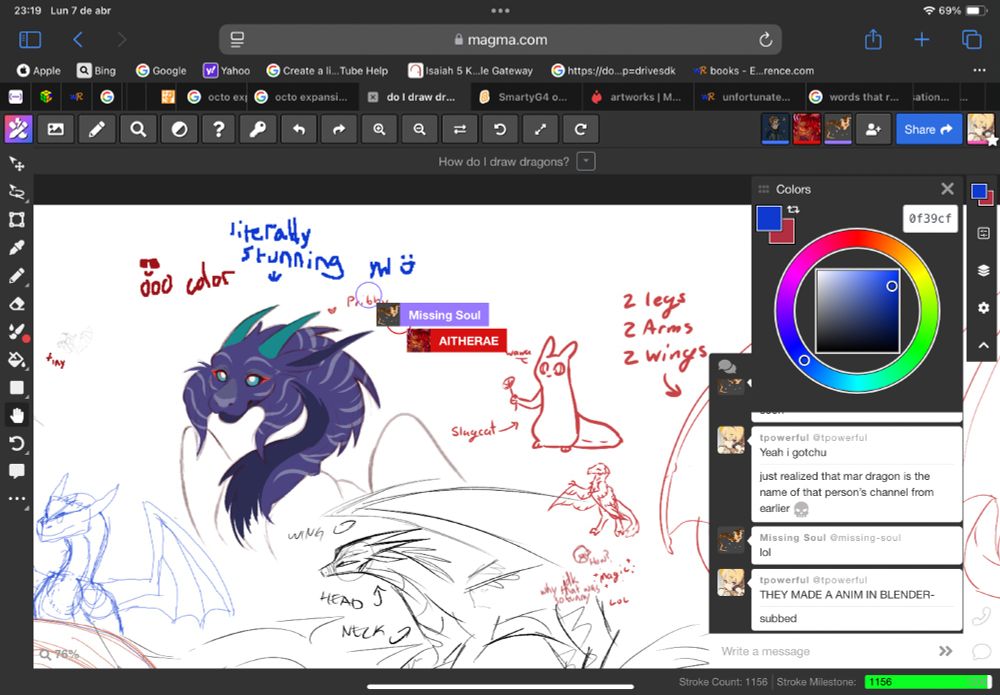Zoom out of the canvas
This screenshot has width=1000, height=695.
[x=420, y=129]
